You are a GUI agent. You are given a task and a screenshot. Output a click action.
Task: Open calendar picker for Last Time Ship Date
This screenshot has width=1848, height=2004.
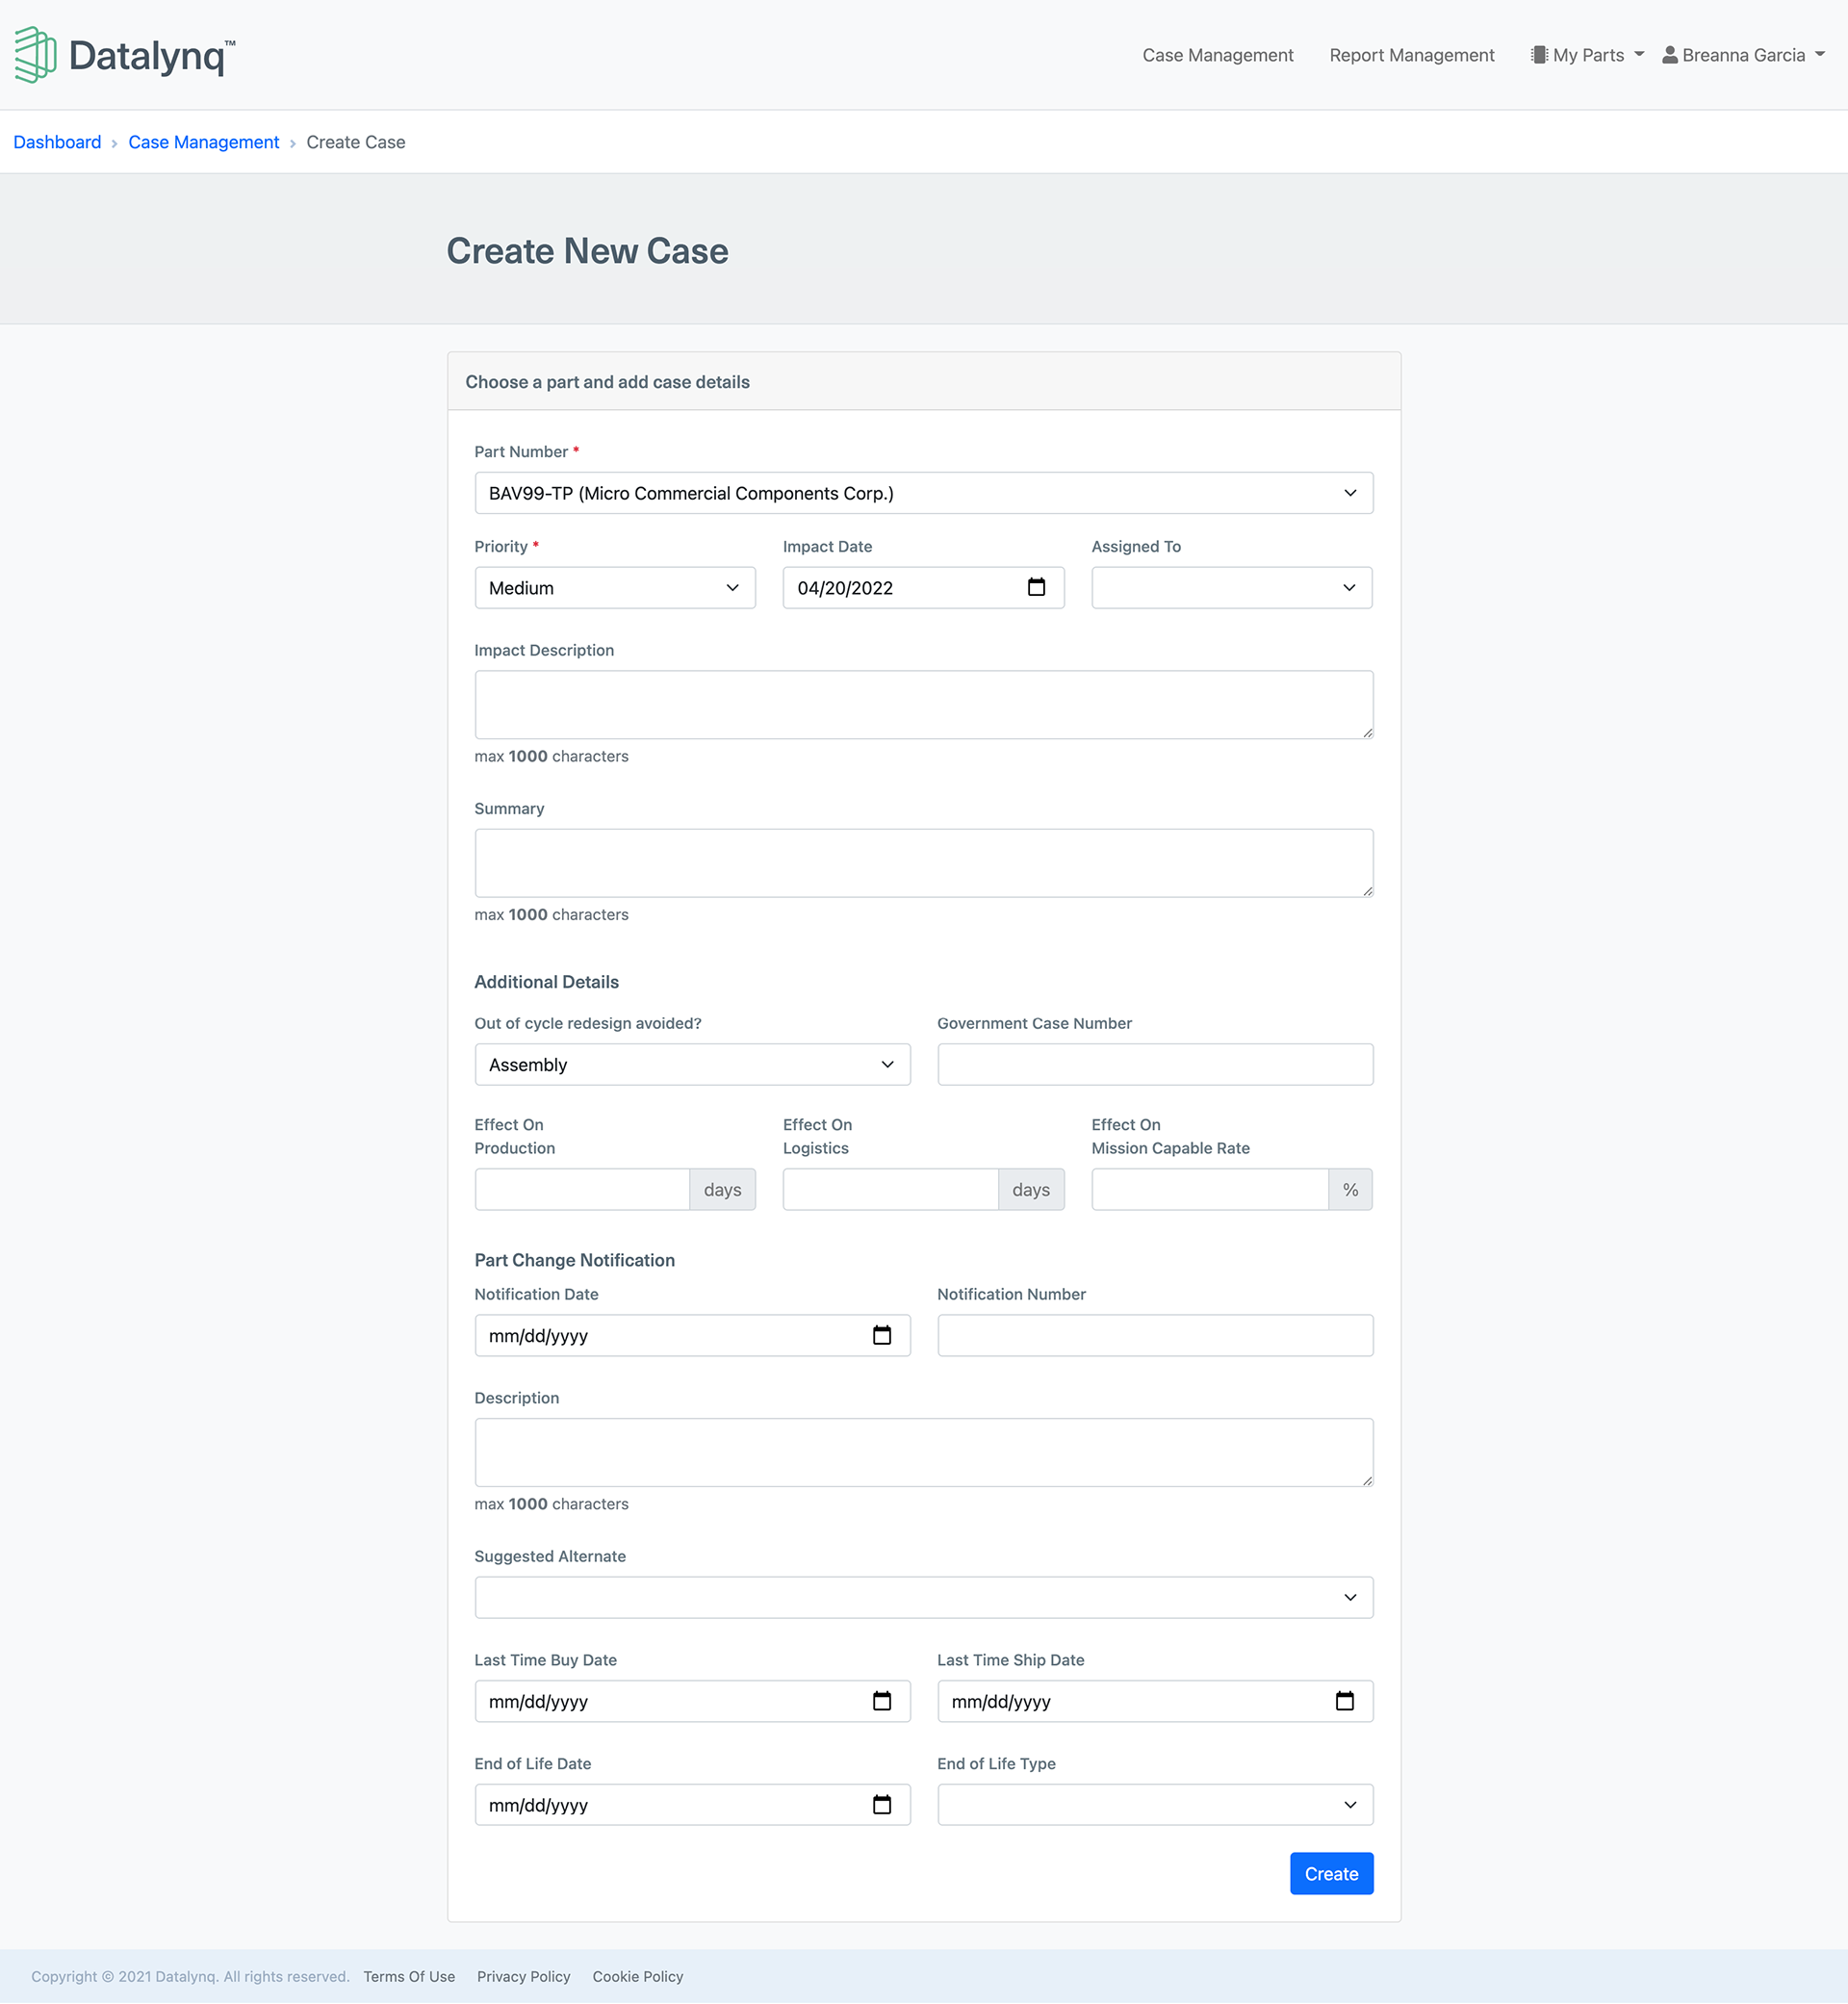tap(1345, 1701)
